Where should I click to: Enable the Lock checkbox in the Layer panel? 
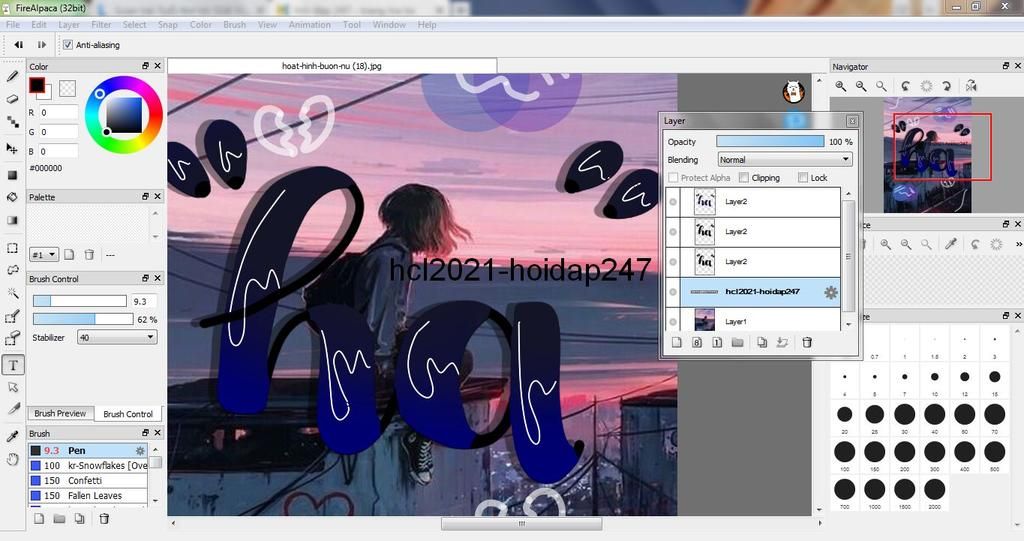pos(803,178)
